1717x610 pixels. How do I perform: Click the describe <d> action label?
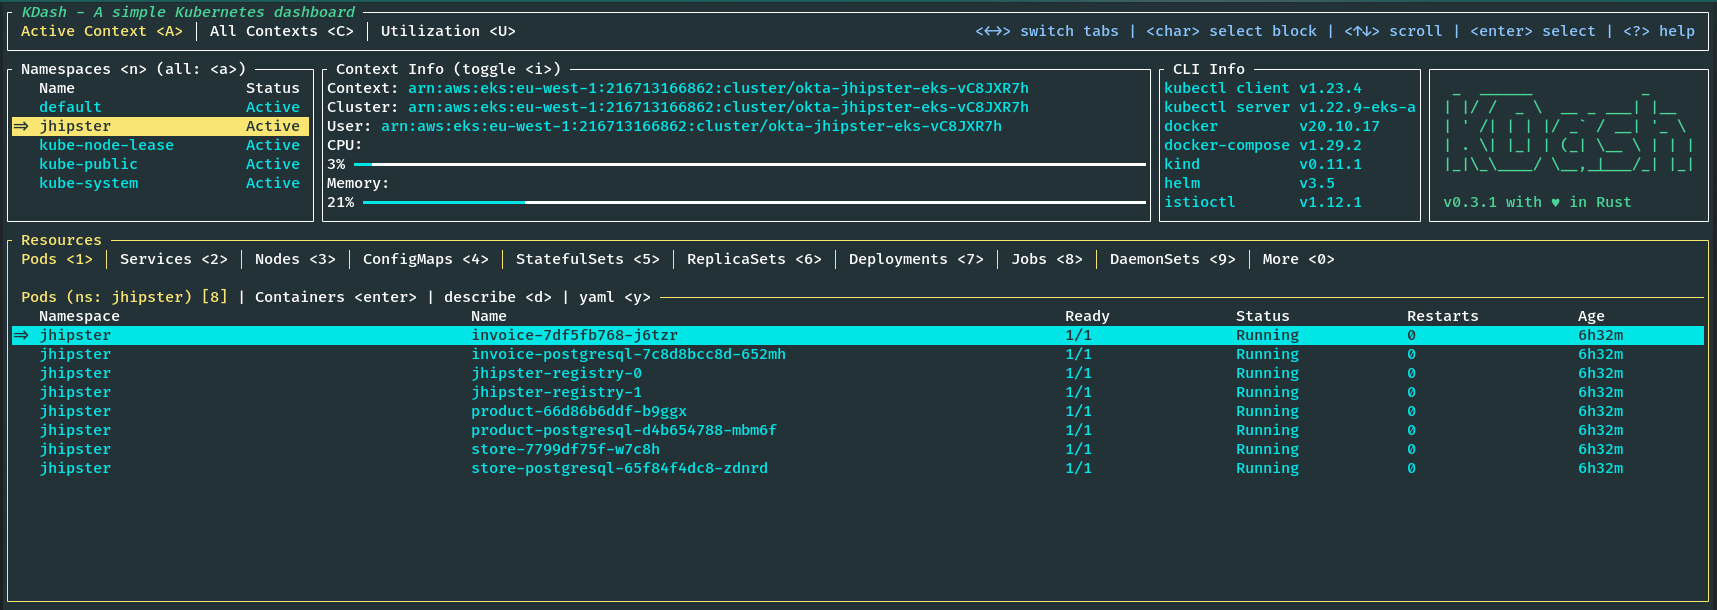pos(497,297)
